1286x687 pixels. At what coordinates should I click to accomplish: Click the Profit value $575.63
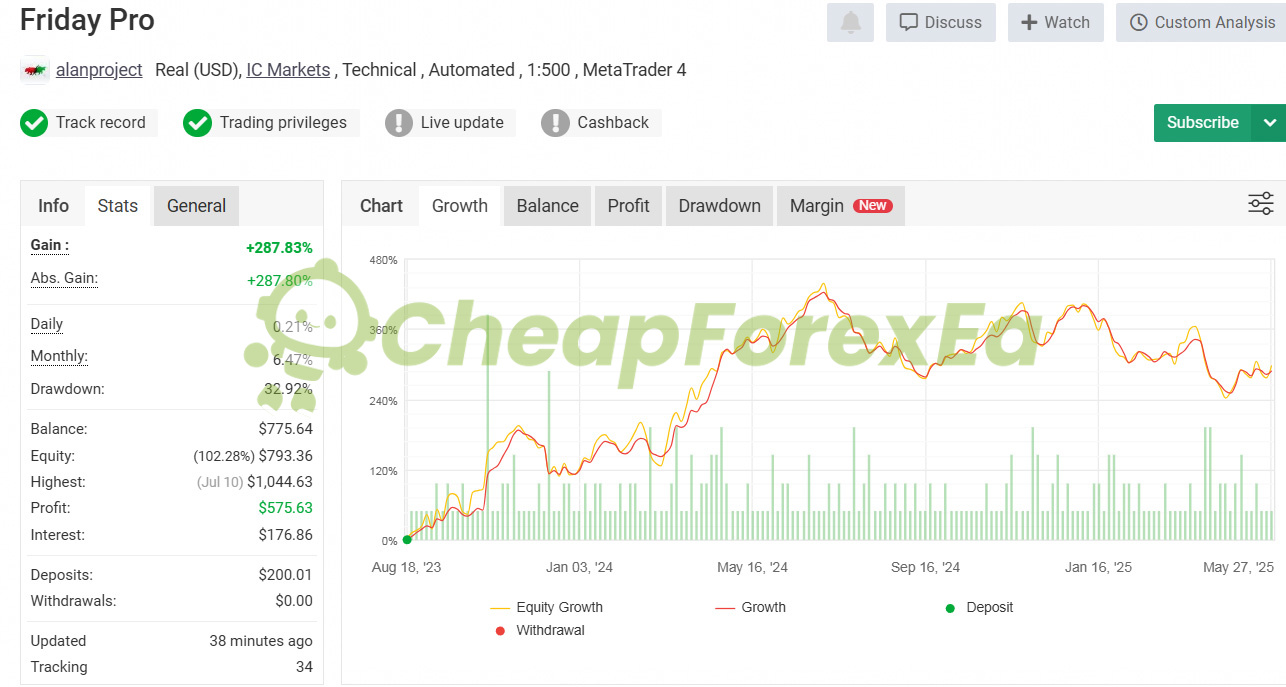click(286, 508)
